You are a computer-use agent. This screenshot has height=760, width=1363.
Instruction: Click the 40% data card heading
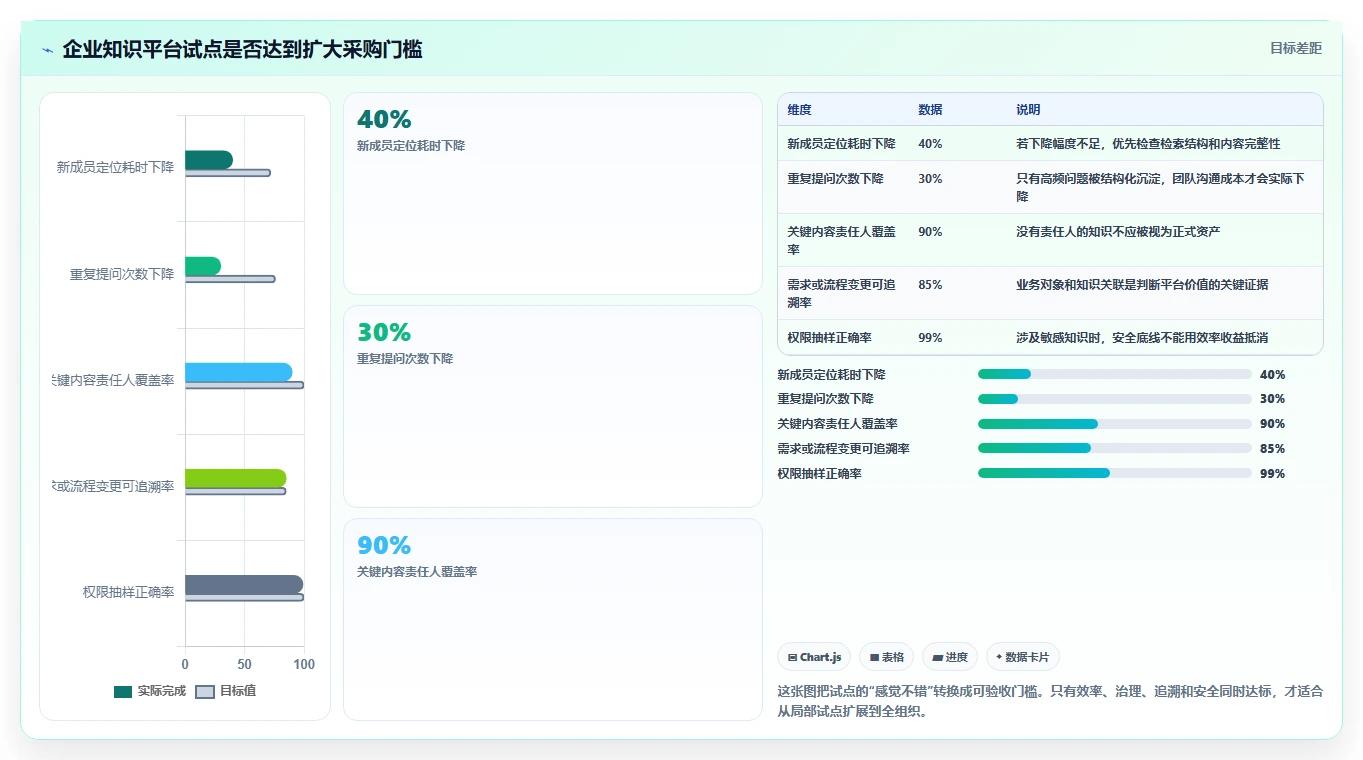click(384, 120)
